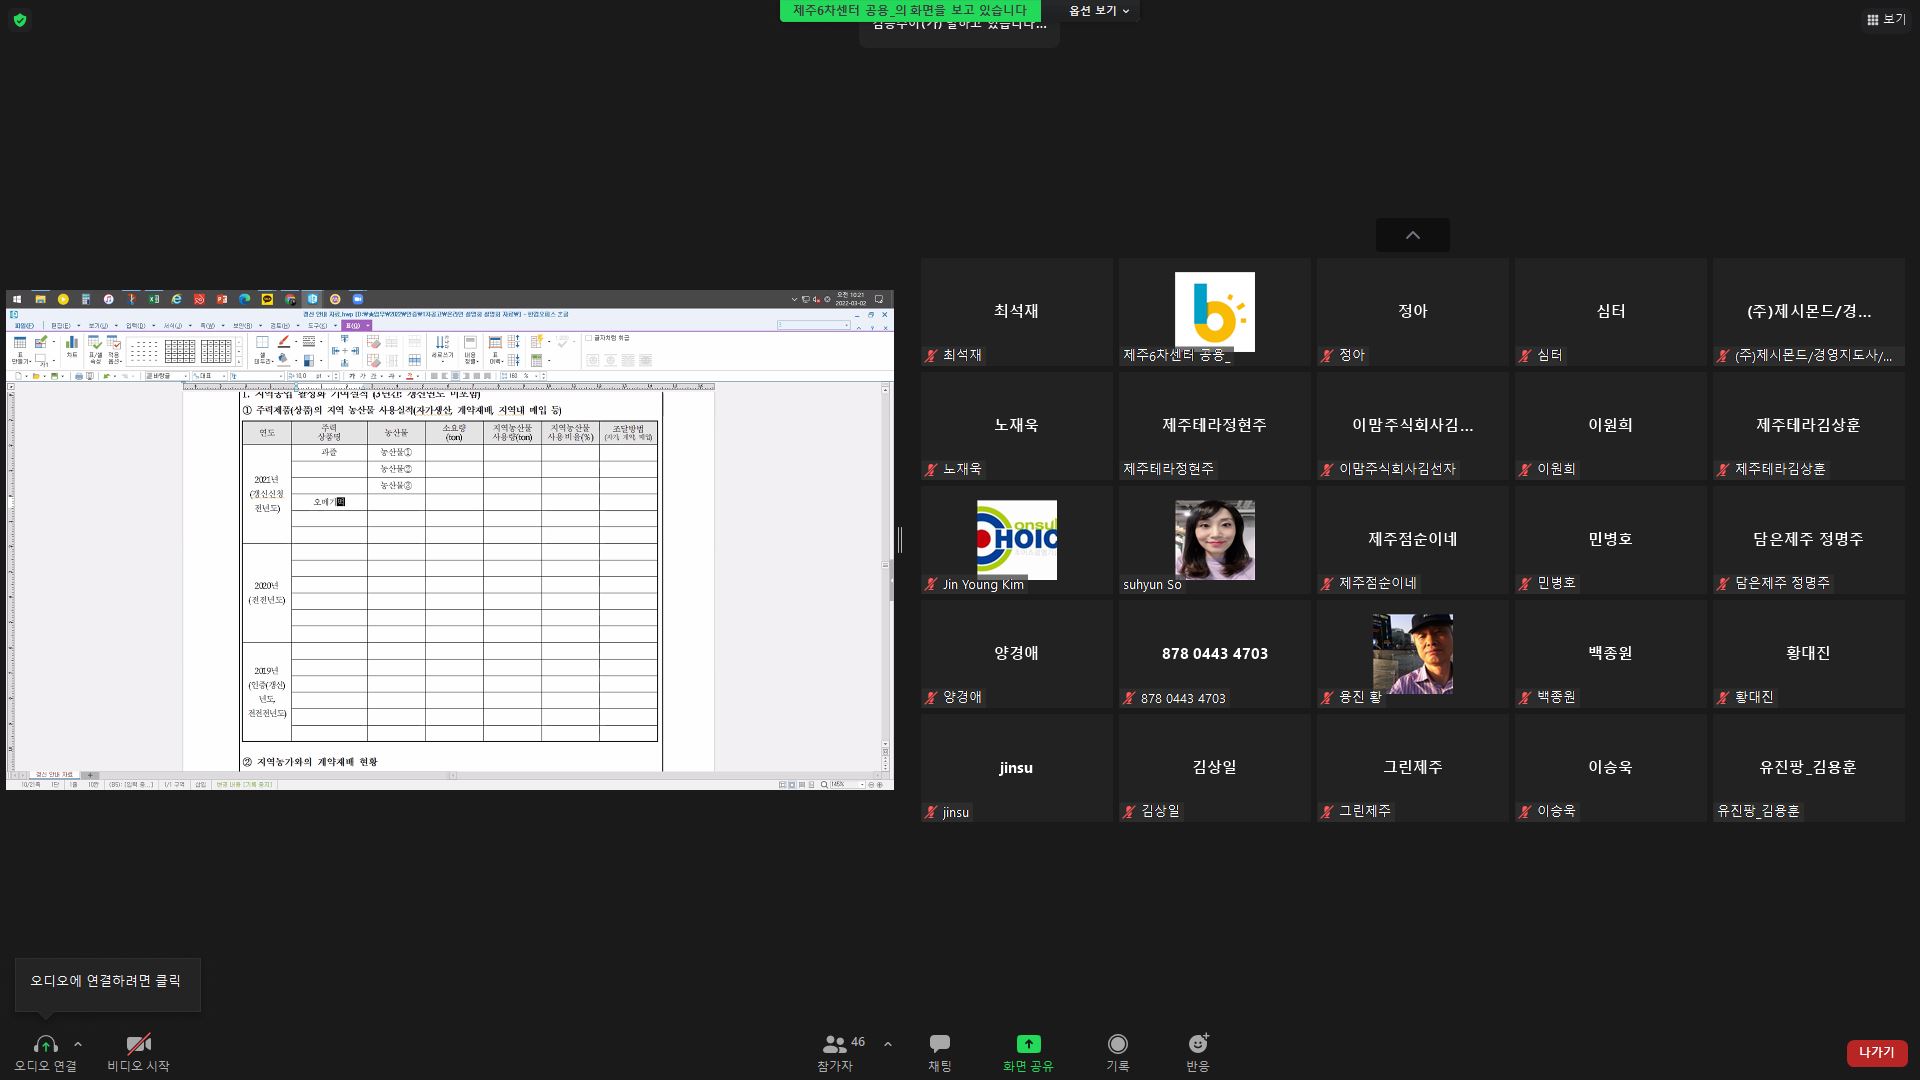Viewport: 1920px width, 1080px height.
Task: Start video with the camera icon
Action: click(138, 1044)
